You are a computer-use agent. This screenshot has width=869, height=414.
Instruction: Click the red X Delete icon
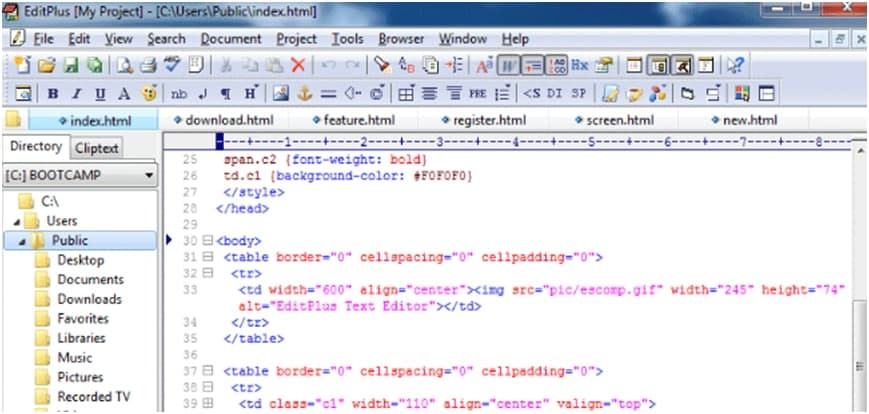pos(299,67)
